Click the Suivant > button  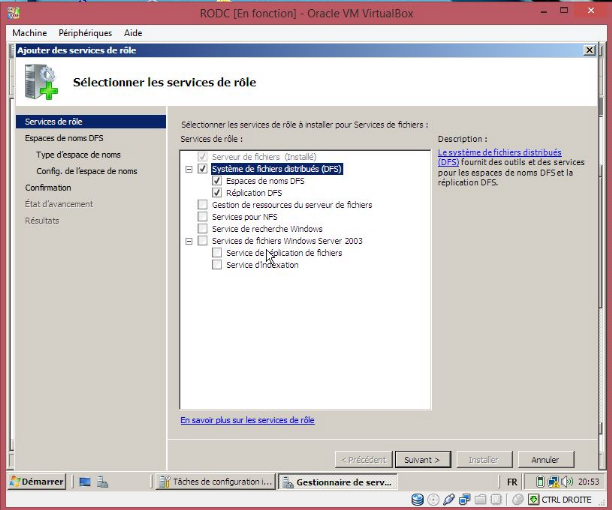pyautogui.click(x=423, y=460)
